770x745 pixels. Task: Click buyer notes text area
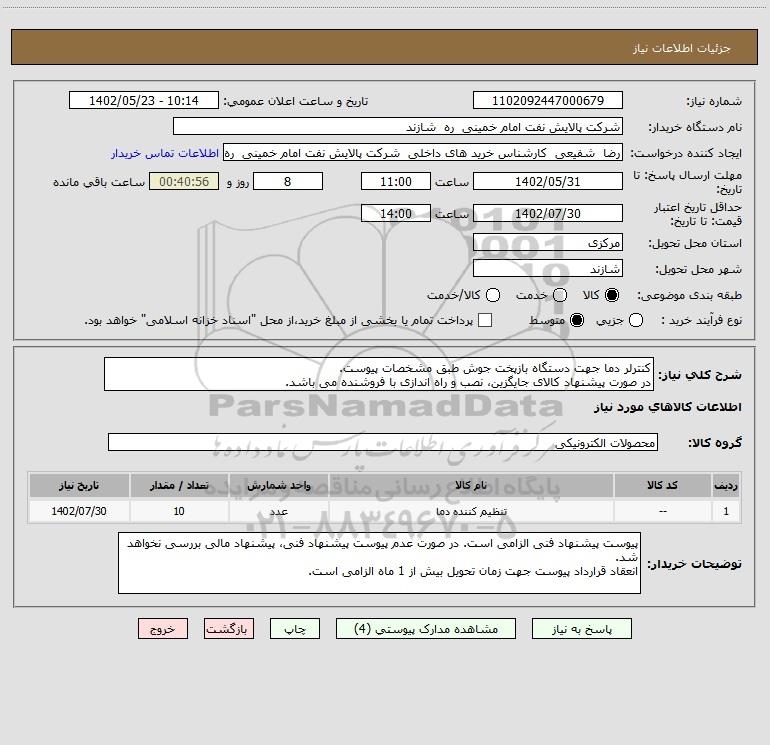click(379, 563)
